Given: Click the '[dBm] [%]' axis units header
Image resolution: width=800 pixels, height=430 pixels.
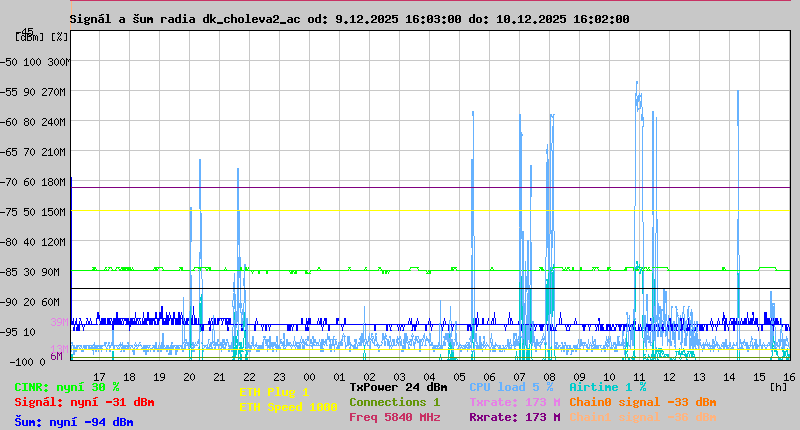Looking at the screenshot, I should (x=41, y=37).
